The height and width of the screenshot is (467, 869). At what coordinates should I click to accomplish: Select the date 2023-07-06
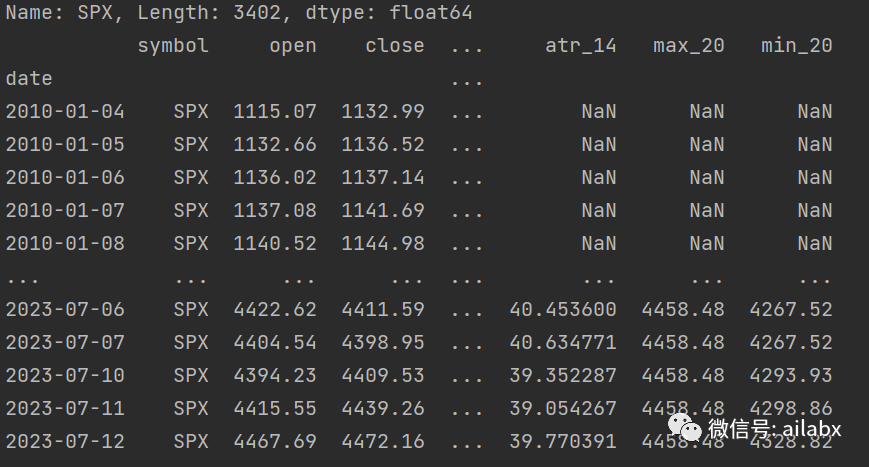65,310
